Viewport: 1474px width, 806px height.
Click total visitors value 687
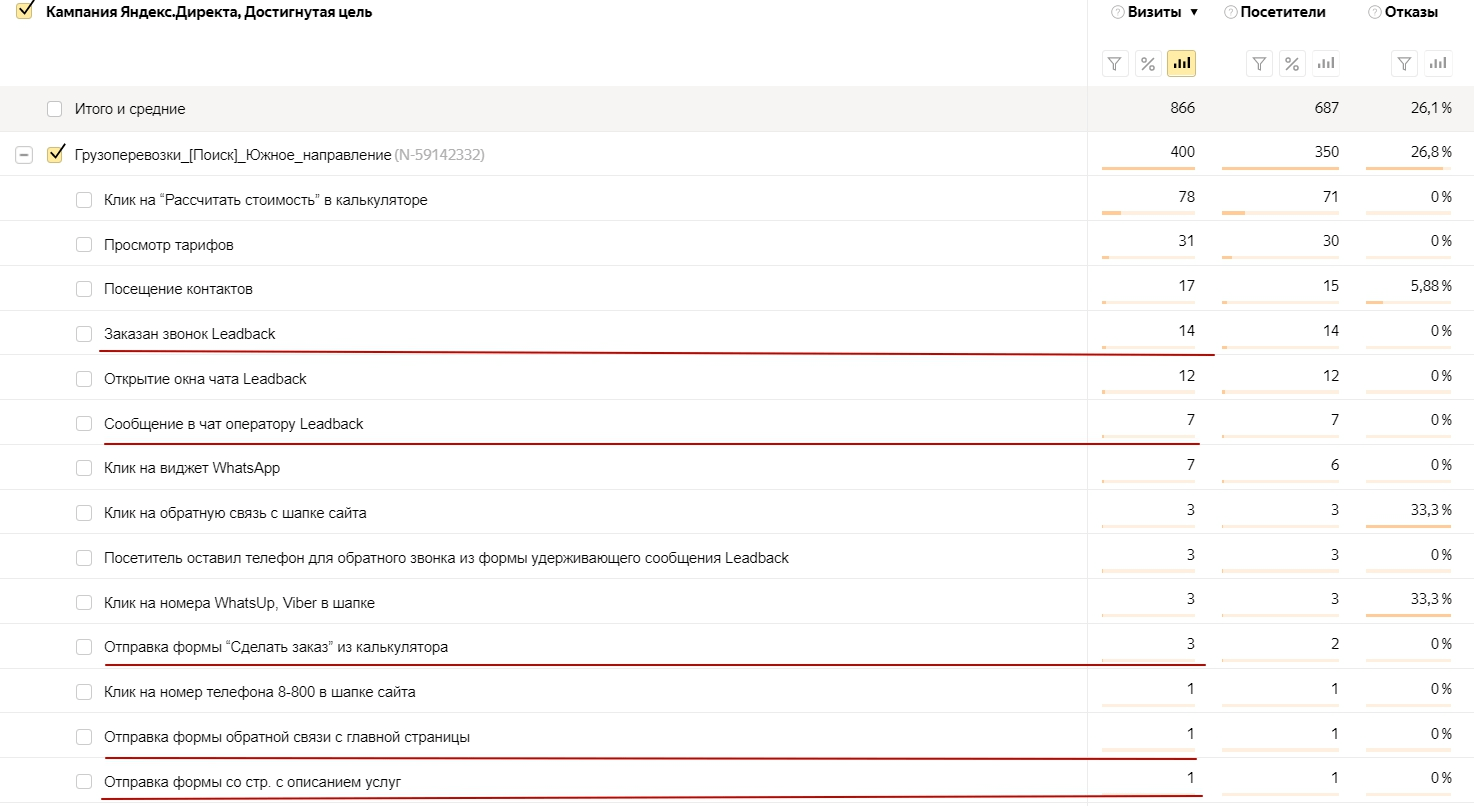[x=1327, y=108]
